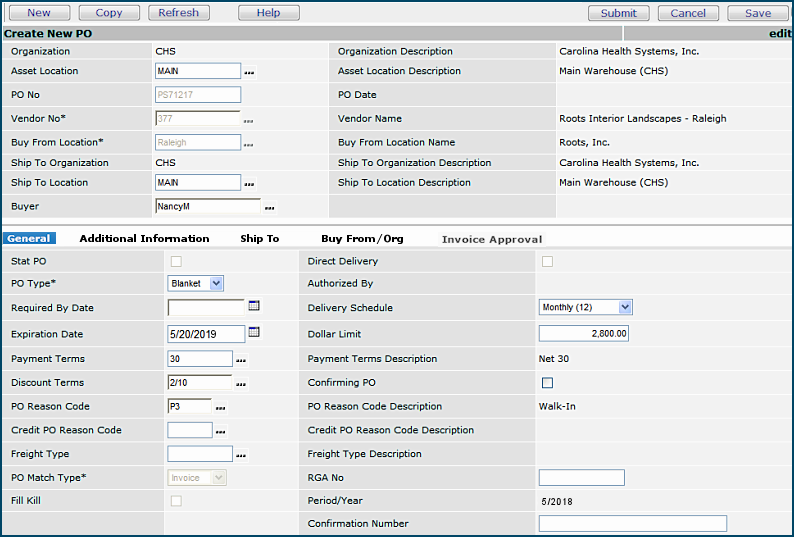Switch to the Additional Information tab
794x537 pixels.
pos(144,239)
